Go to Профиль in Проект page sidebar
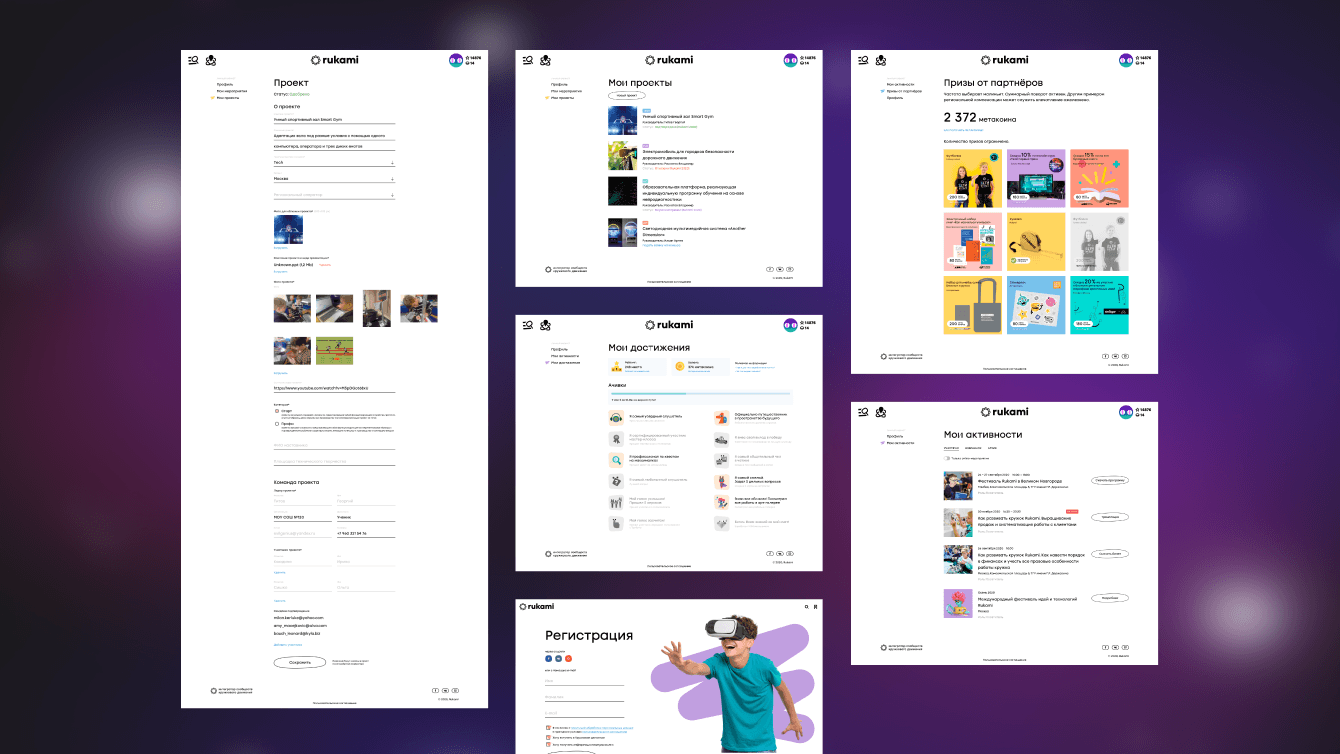Screen dimensions: 1340x754 tap(225, 84)
